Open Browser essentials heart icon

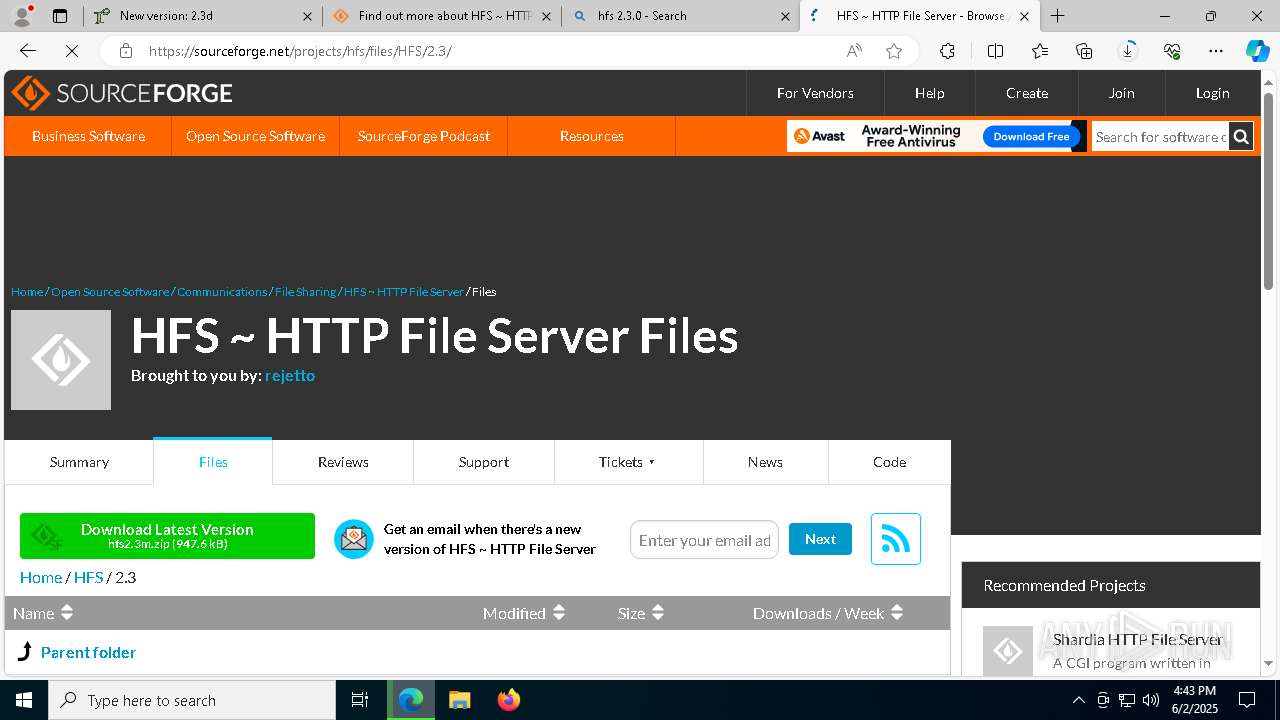pos(1172,51)
